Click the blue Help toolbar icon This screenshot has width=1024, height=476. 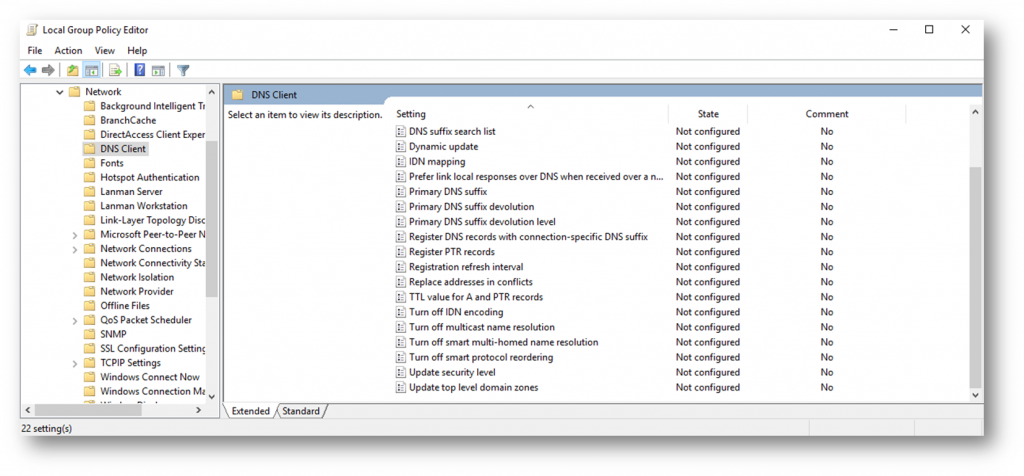pyautogui.click(x=140, y=71)
